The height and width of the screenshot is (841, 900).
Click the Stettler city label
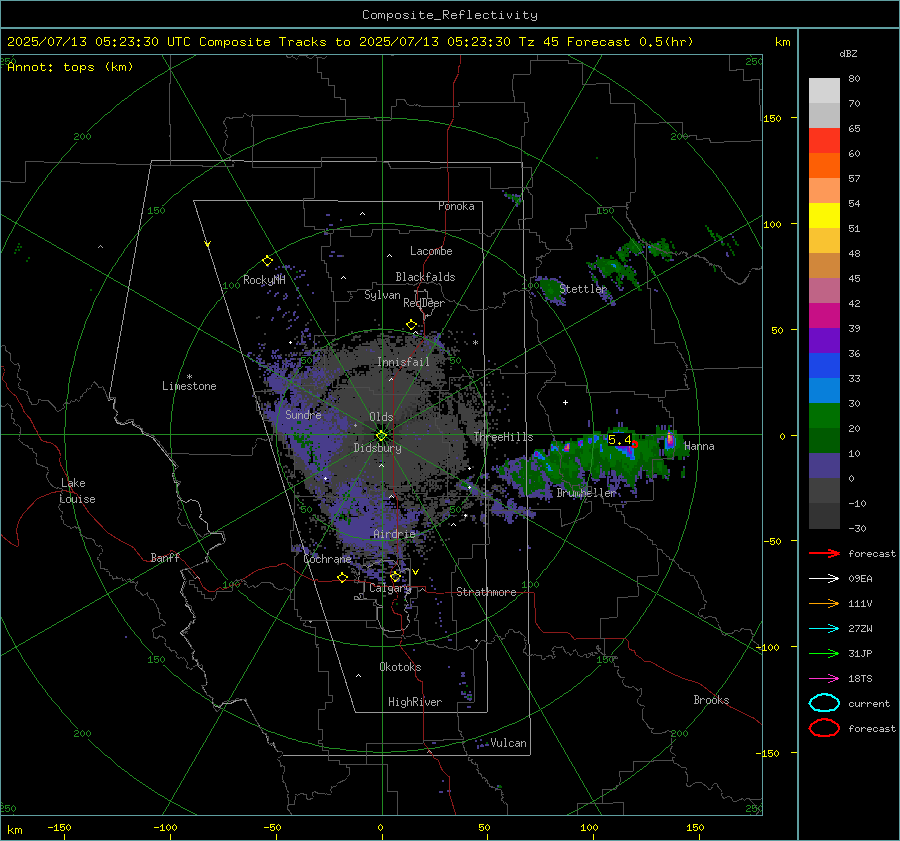click(583, 289)
